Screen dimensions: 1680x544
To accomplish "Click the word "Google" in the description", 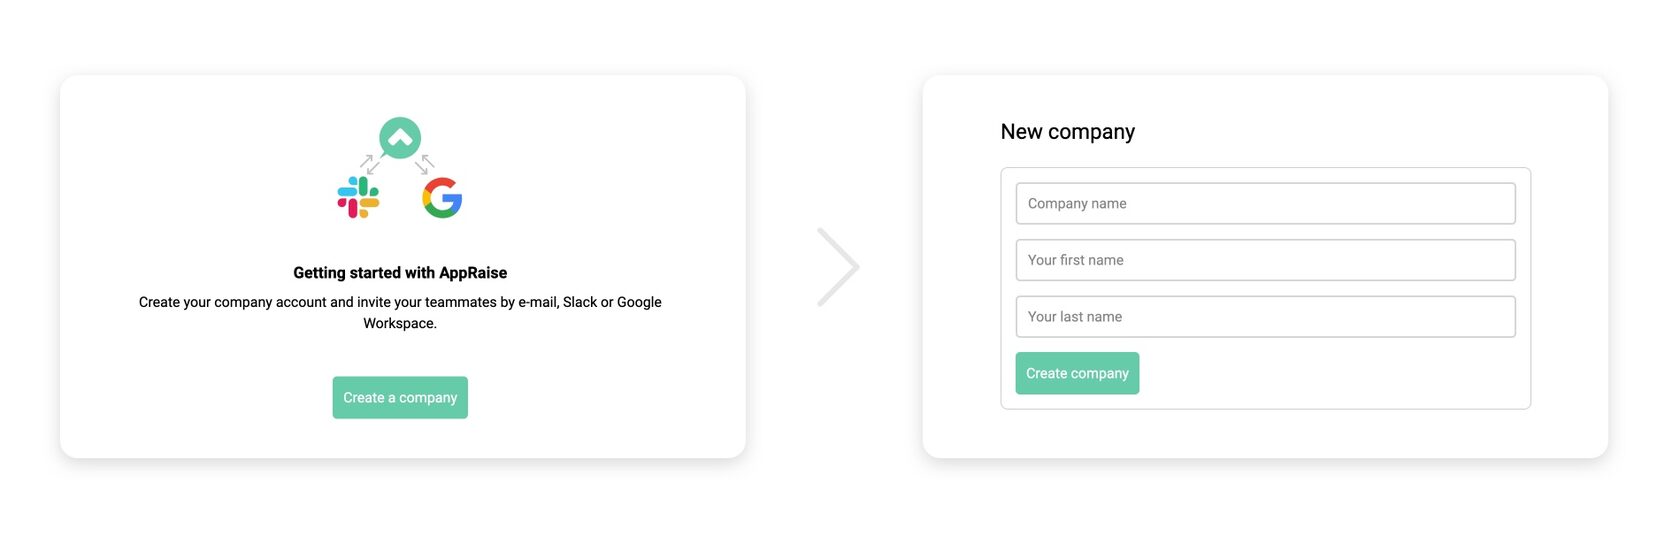I will 639,302.
